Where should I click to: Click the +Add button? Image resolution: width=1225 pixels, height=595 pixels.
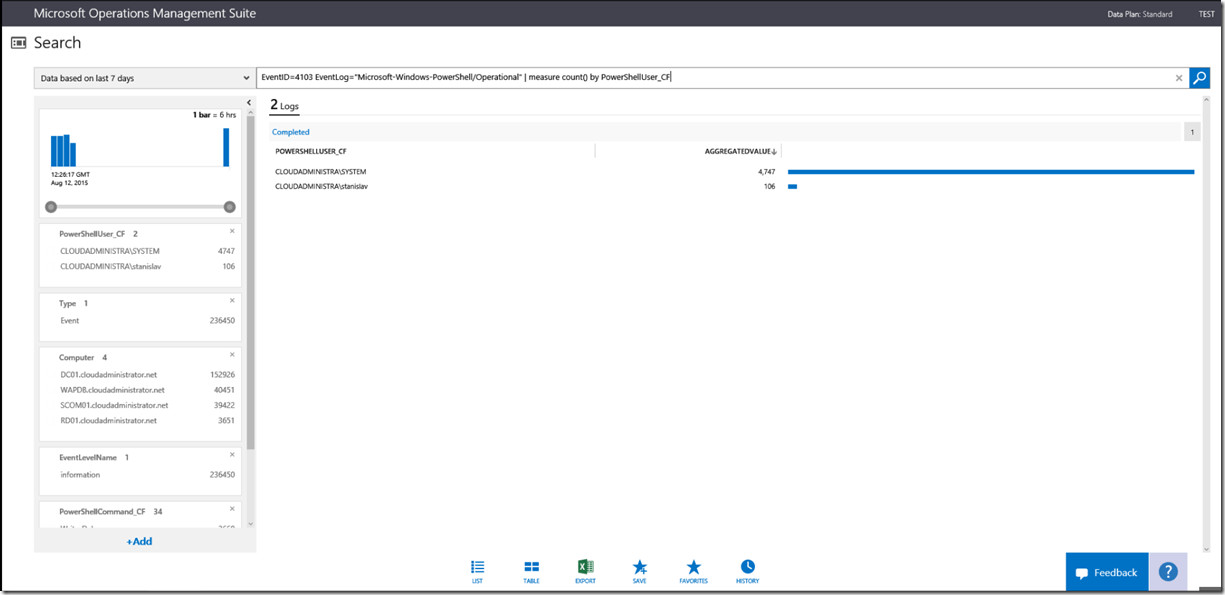click(139, 541)
